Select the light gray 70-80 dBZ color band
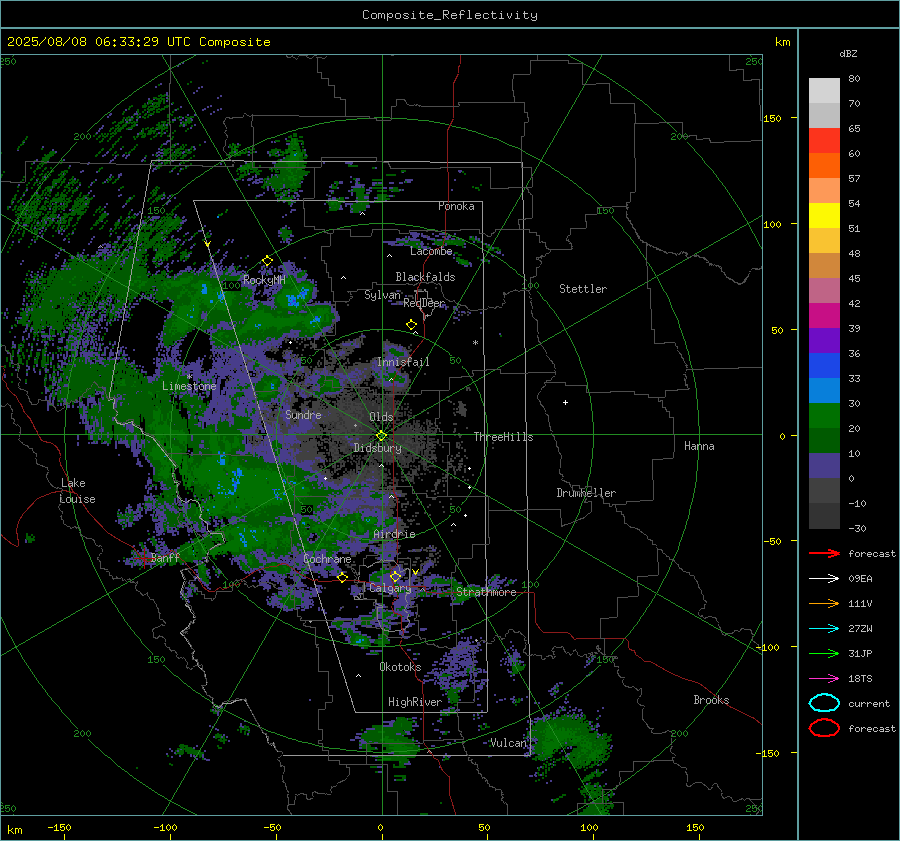 click(824, 91)
